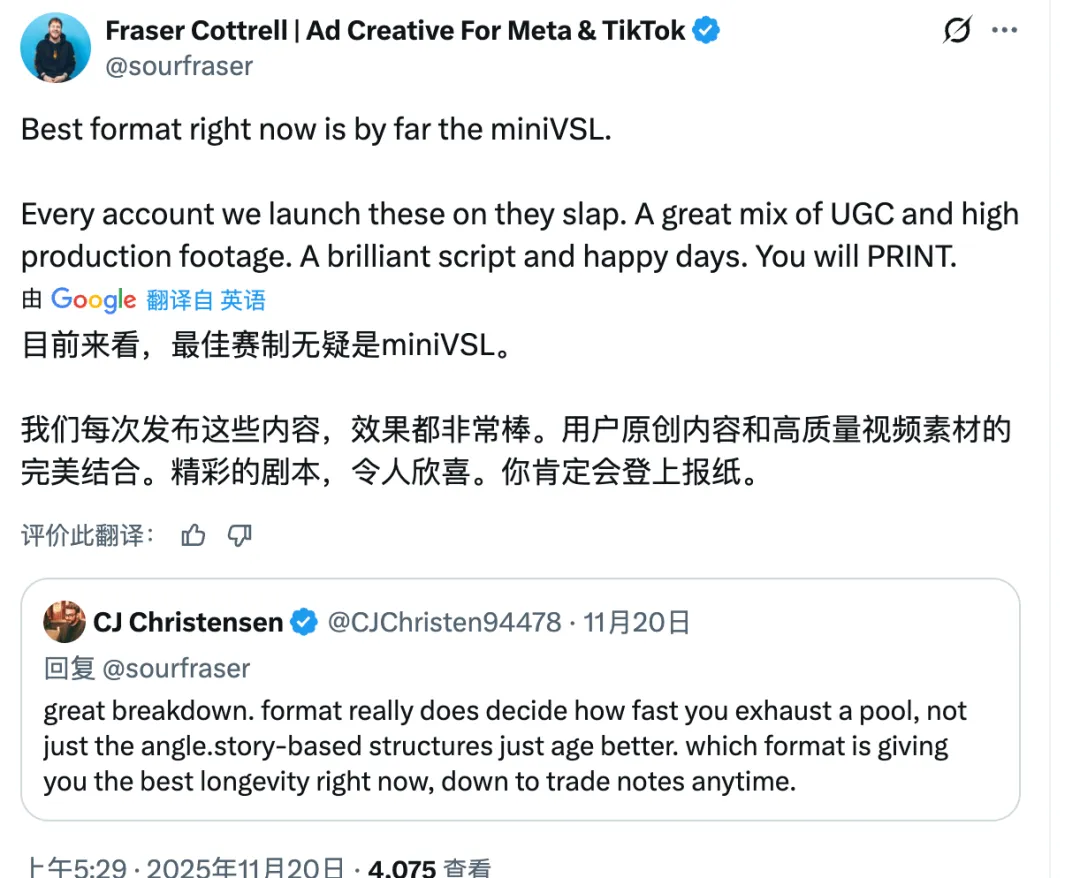Click the thumbs down icon for translation
This screenshot has height=878, width=1080.
coord(239,536)
